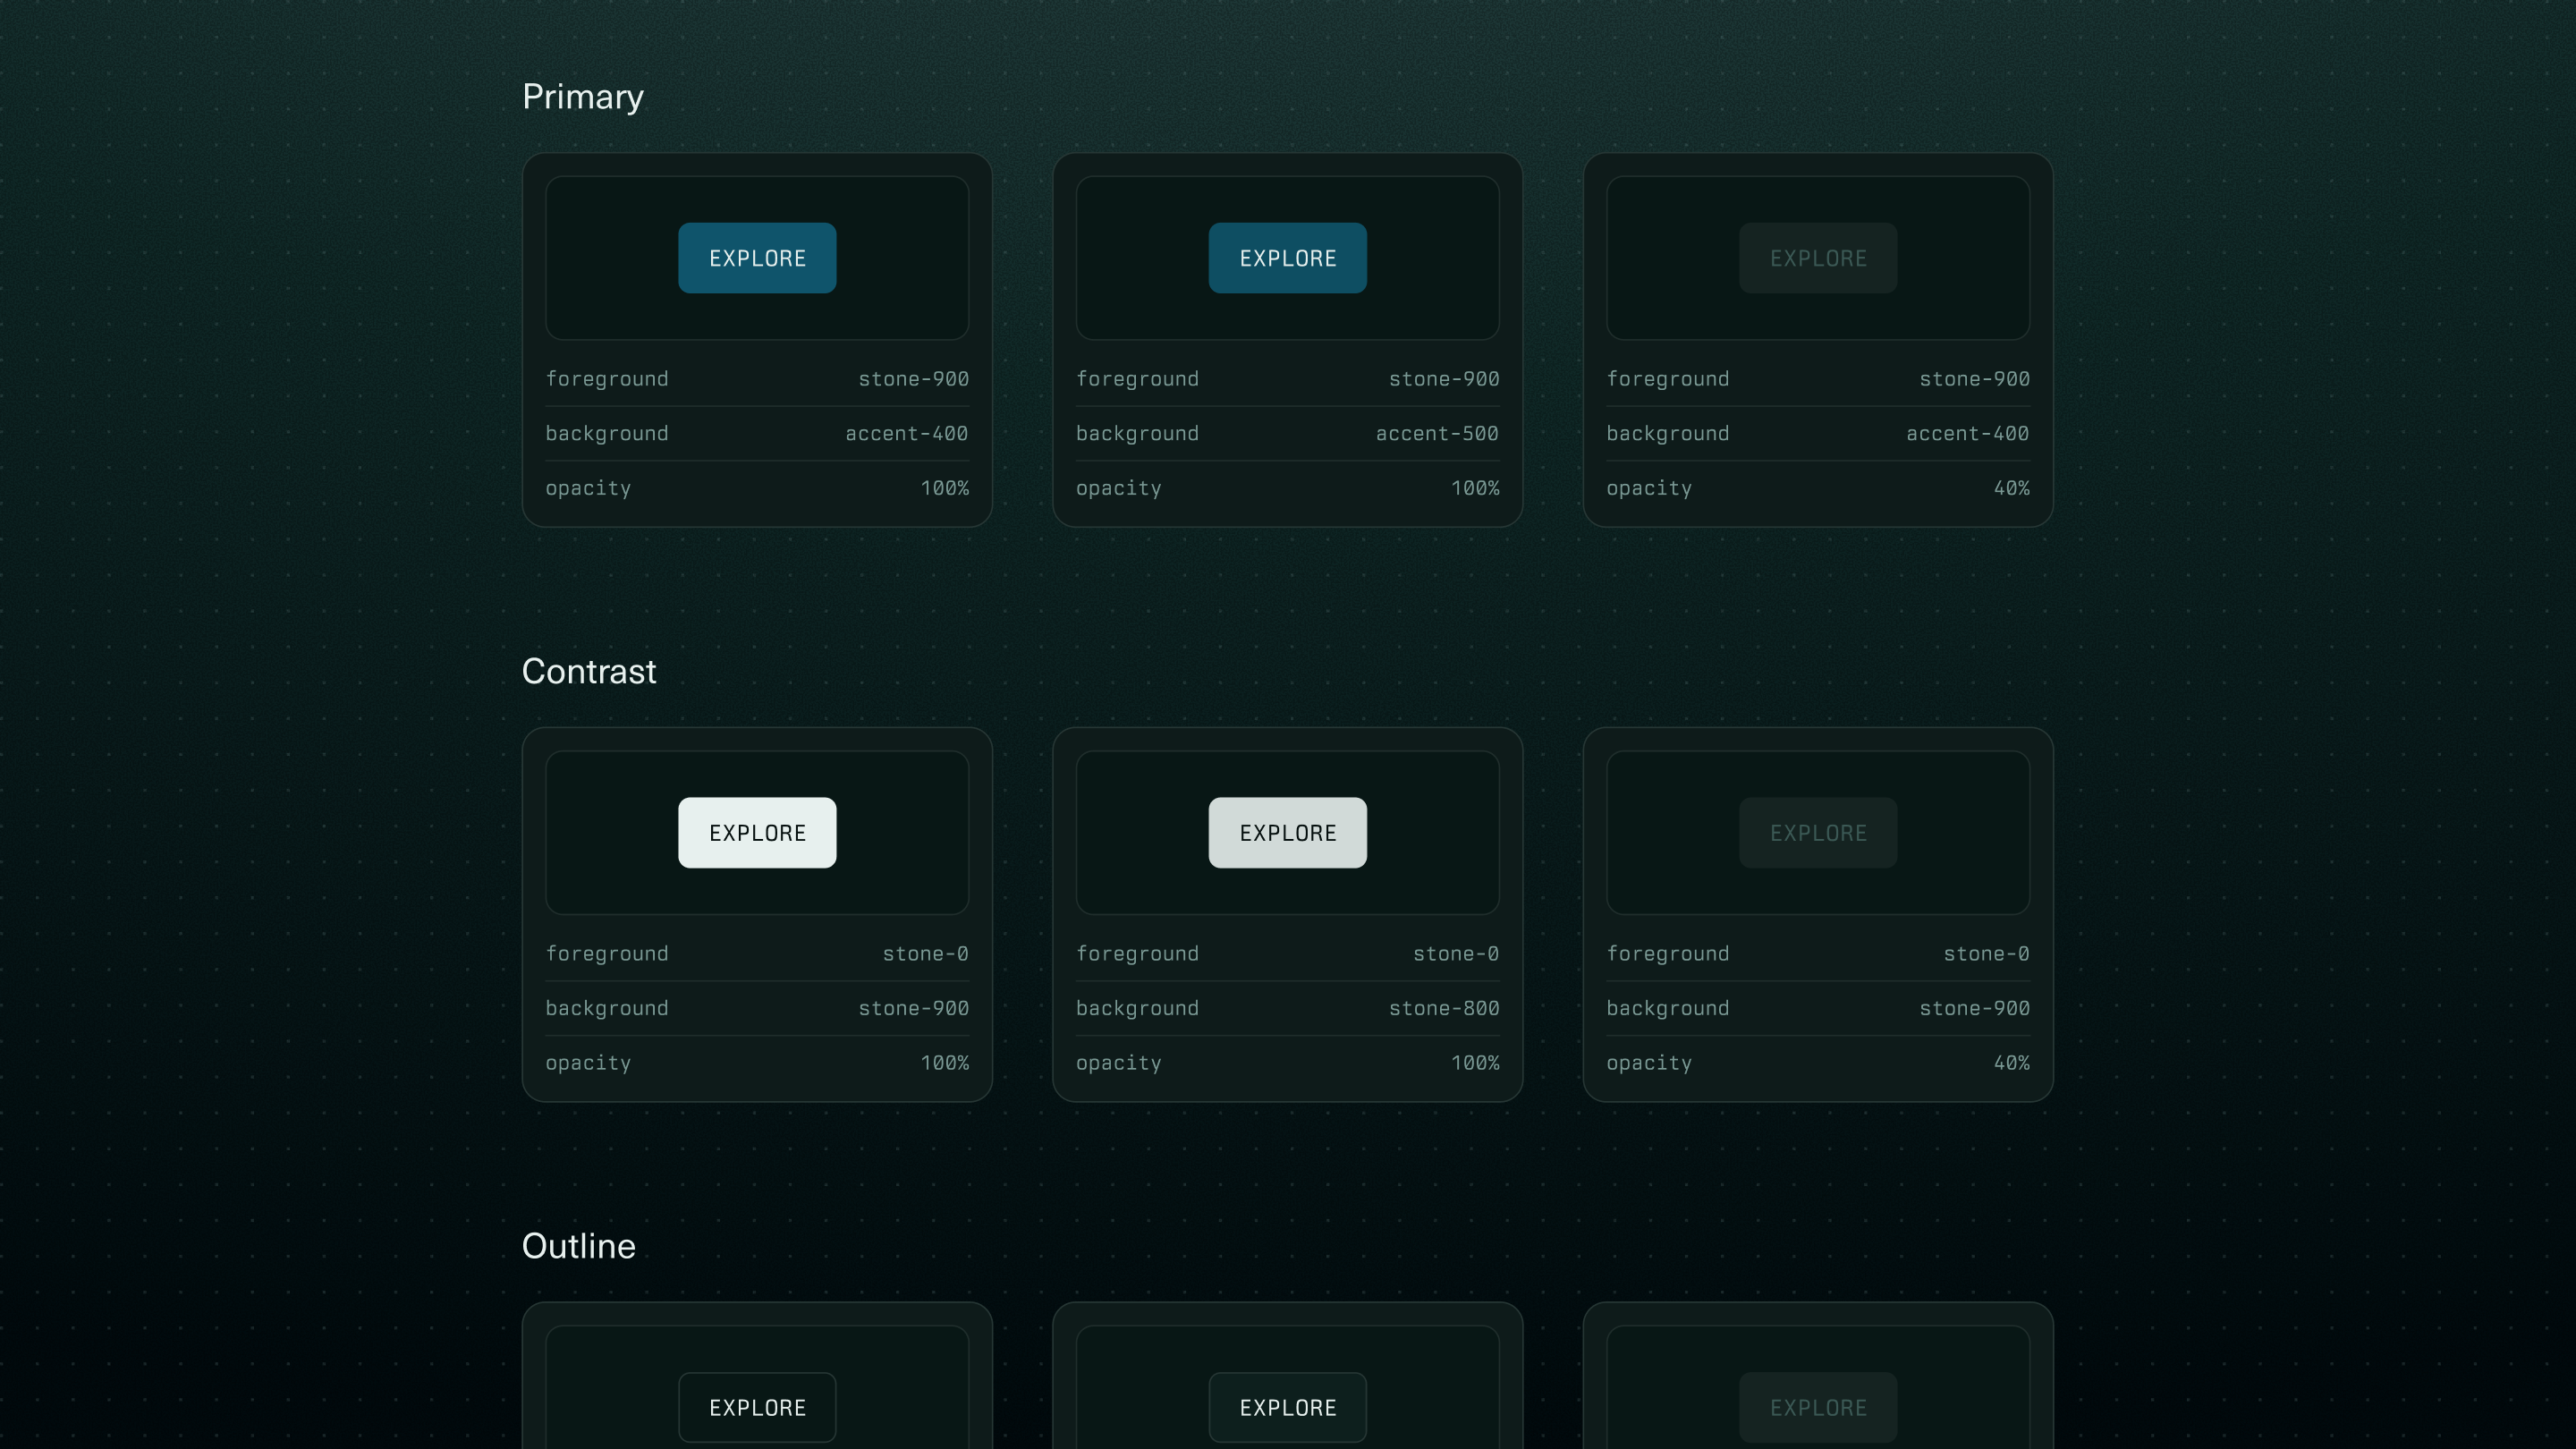The height and width of the screenshot is (1449, 2576).
Task: Select 100% opacity value in the stone-800 card
Action: coord(1475,1063)
